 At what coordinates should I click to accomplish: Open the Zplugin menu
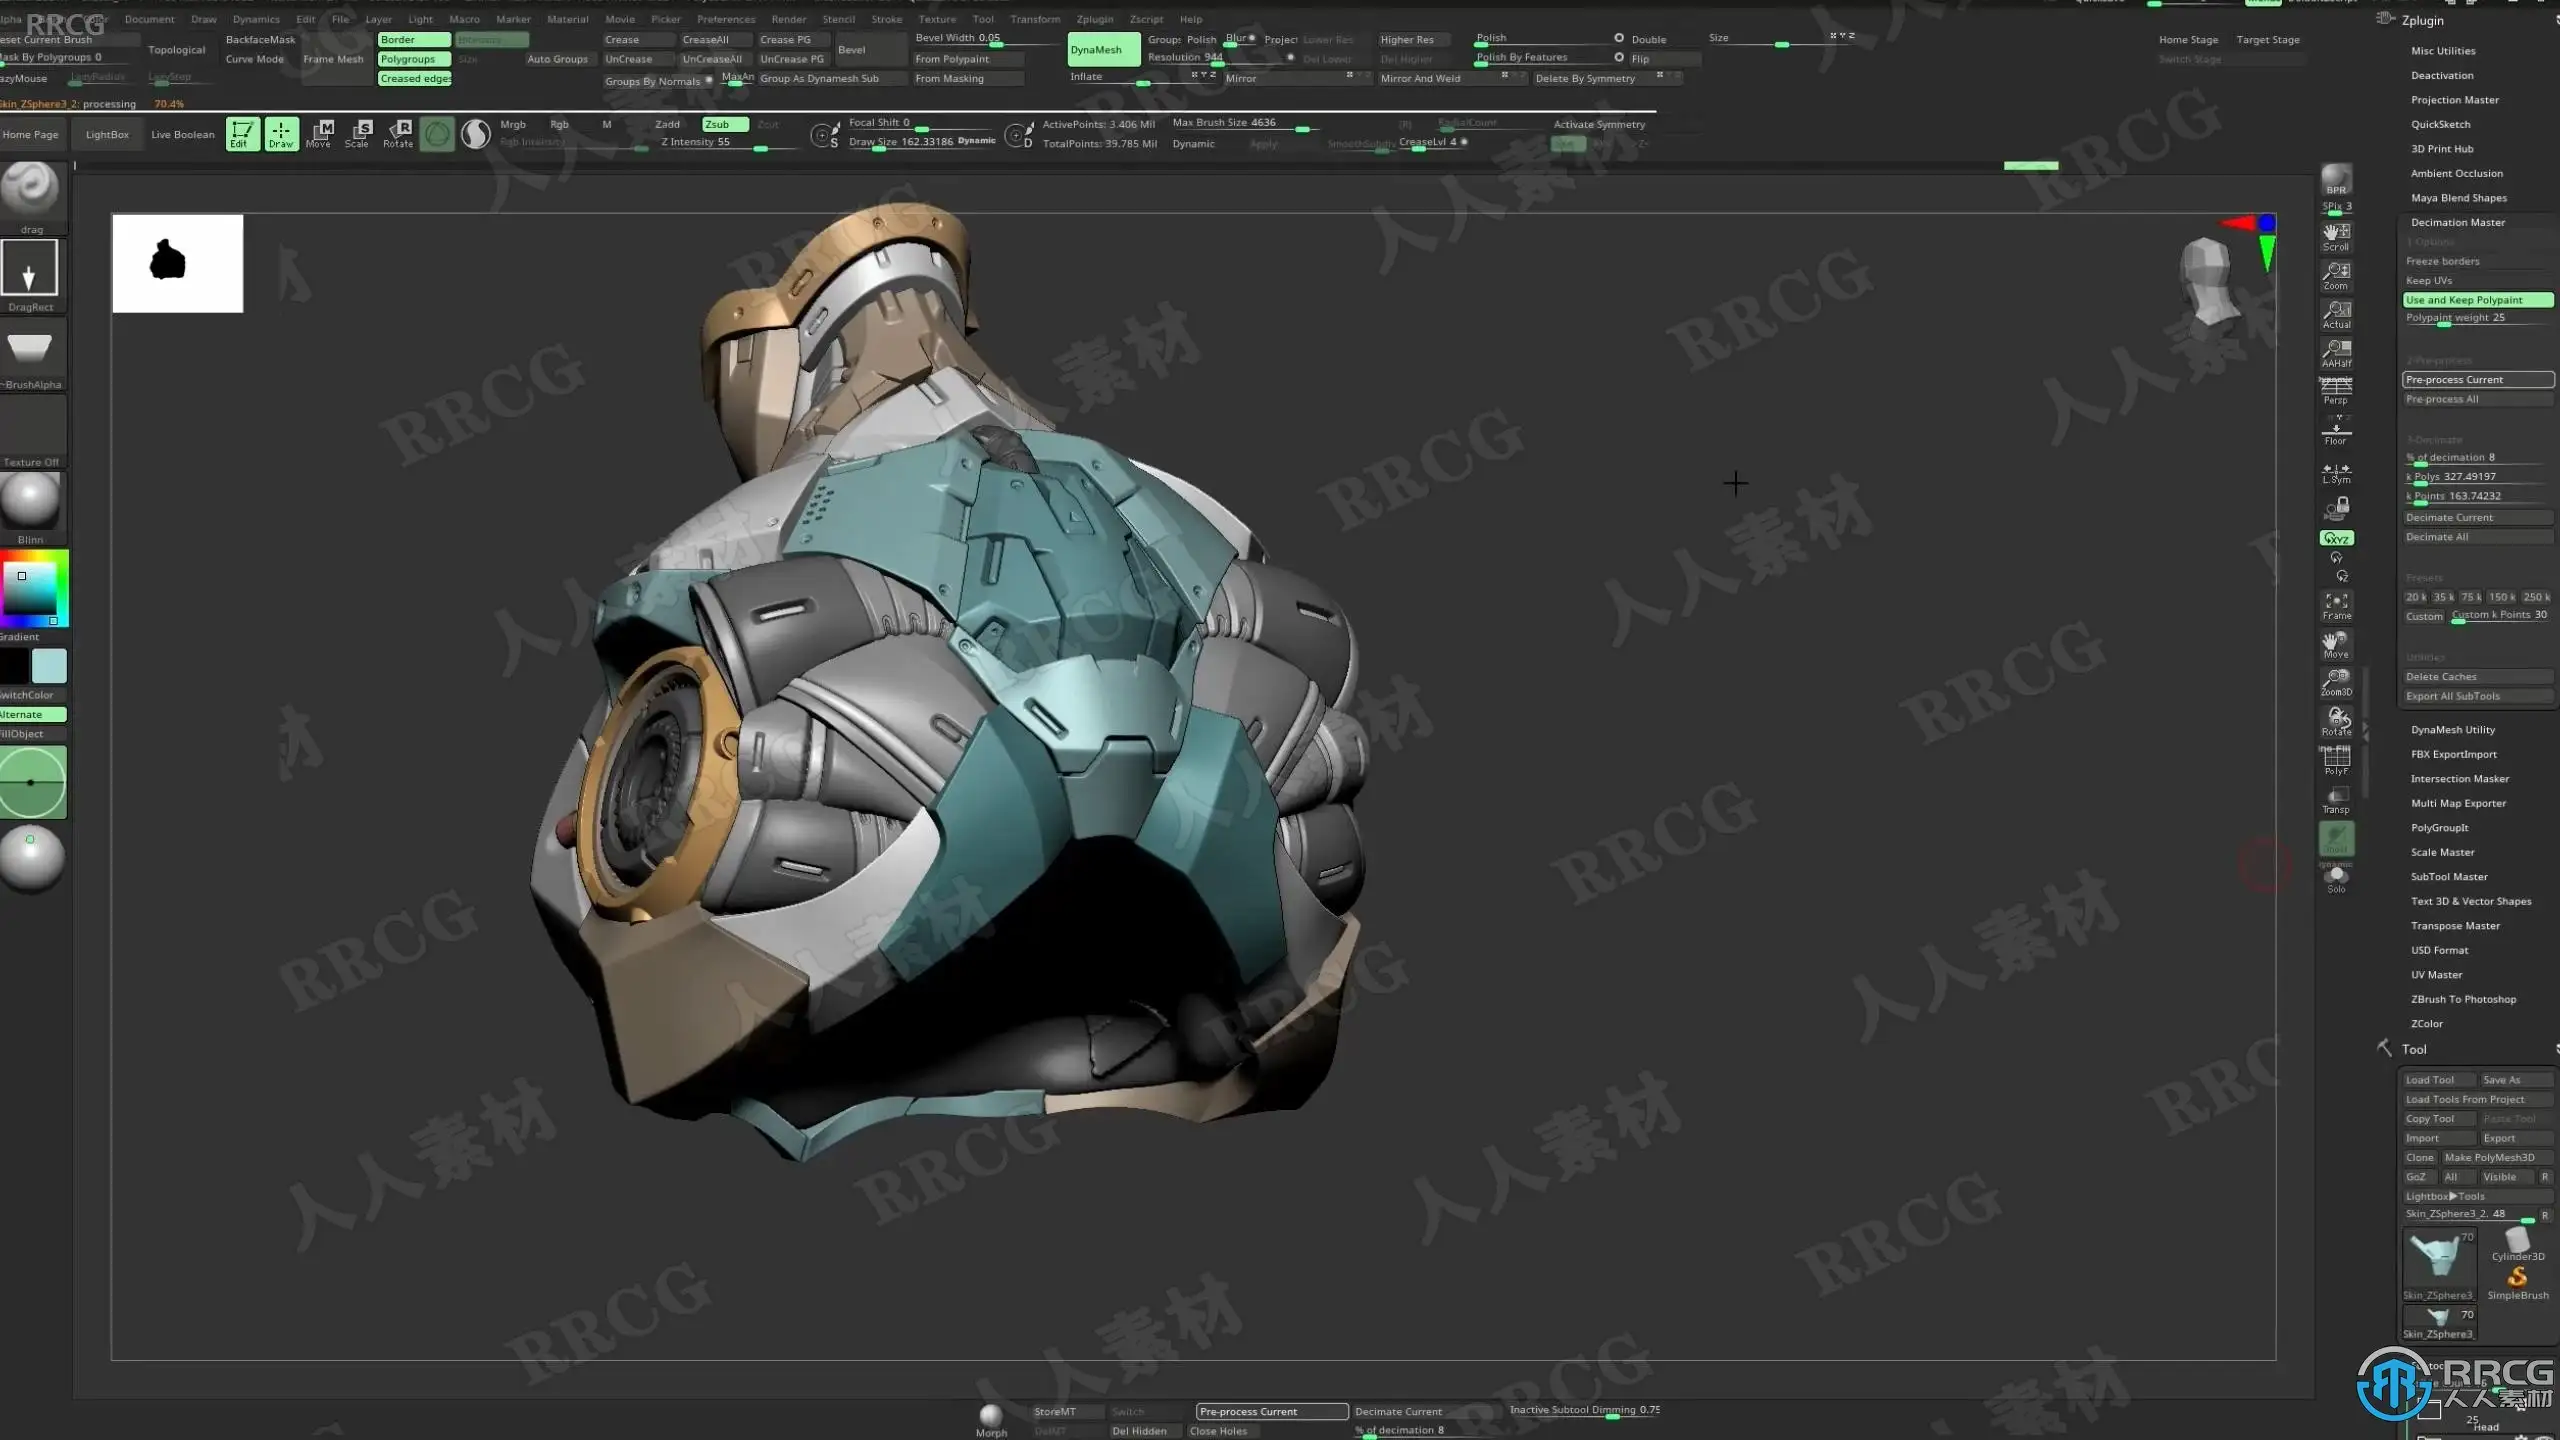point(1094,19)
